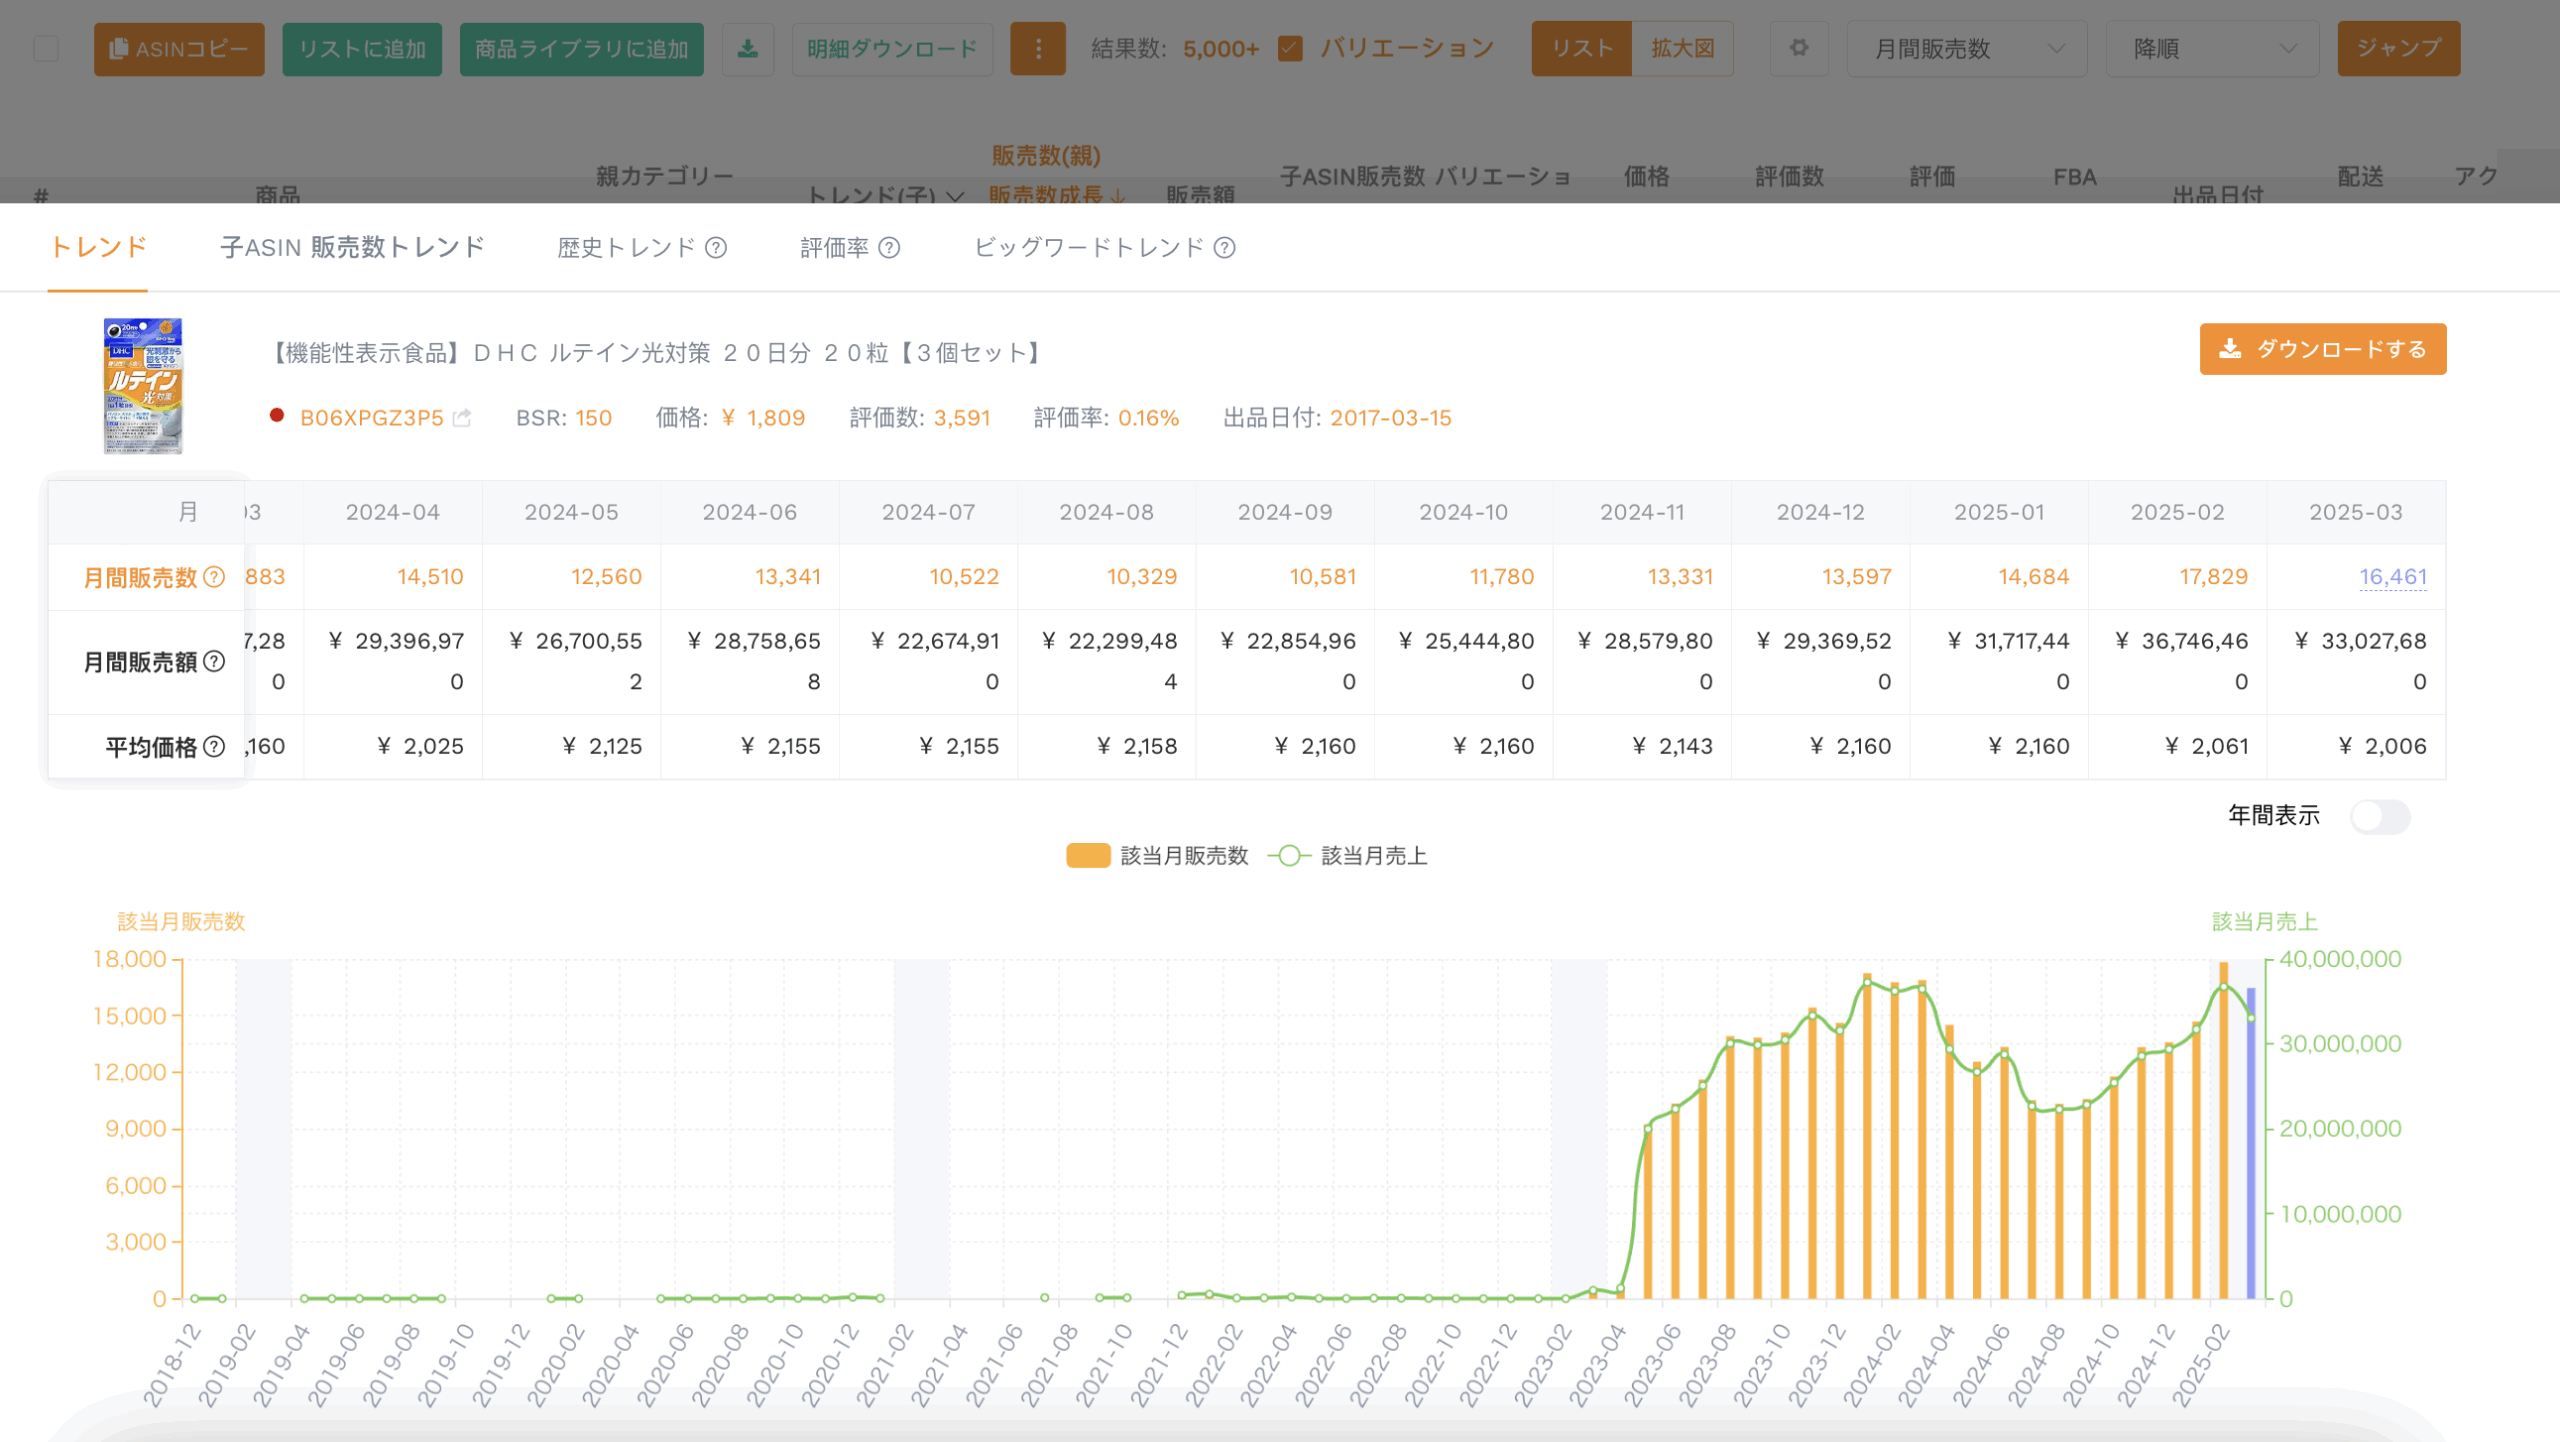Image resolution: width=2560 pixels, height=1442 pixels.
Task: Select the トレンド tab
Action: tap(98, 247)
